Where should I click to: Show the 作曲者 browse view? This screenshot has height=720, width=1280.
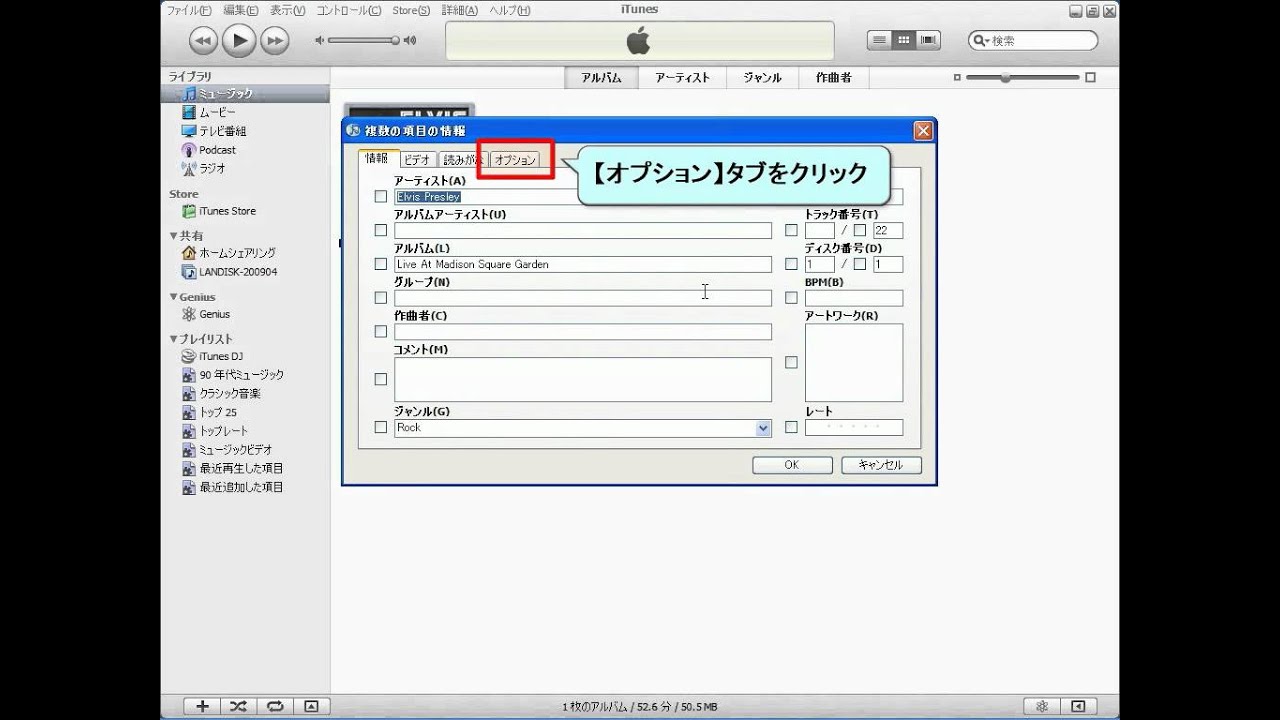pyautogui.click(x=833, y=78)
